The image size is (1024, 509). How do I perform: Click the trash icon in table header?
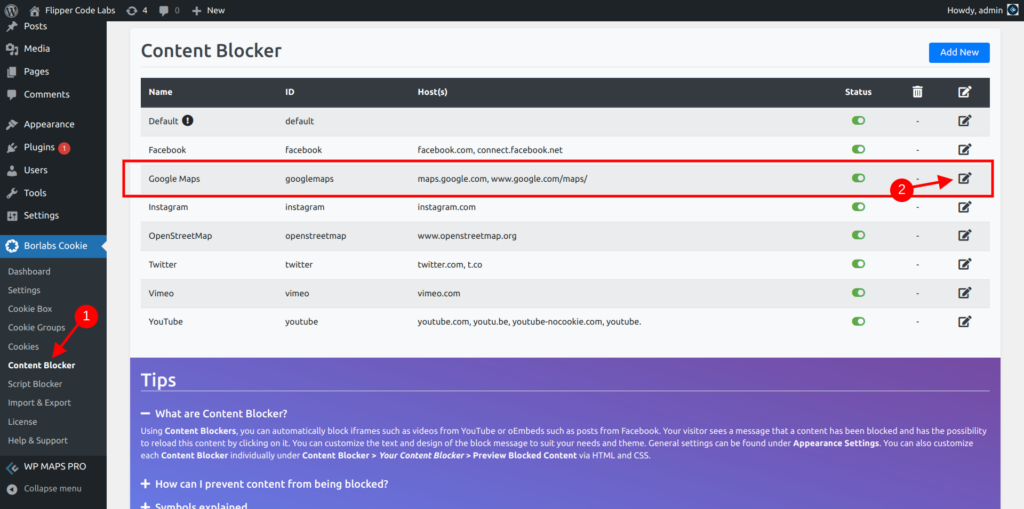[918, 92]
